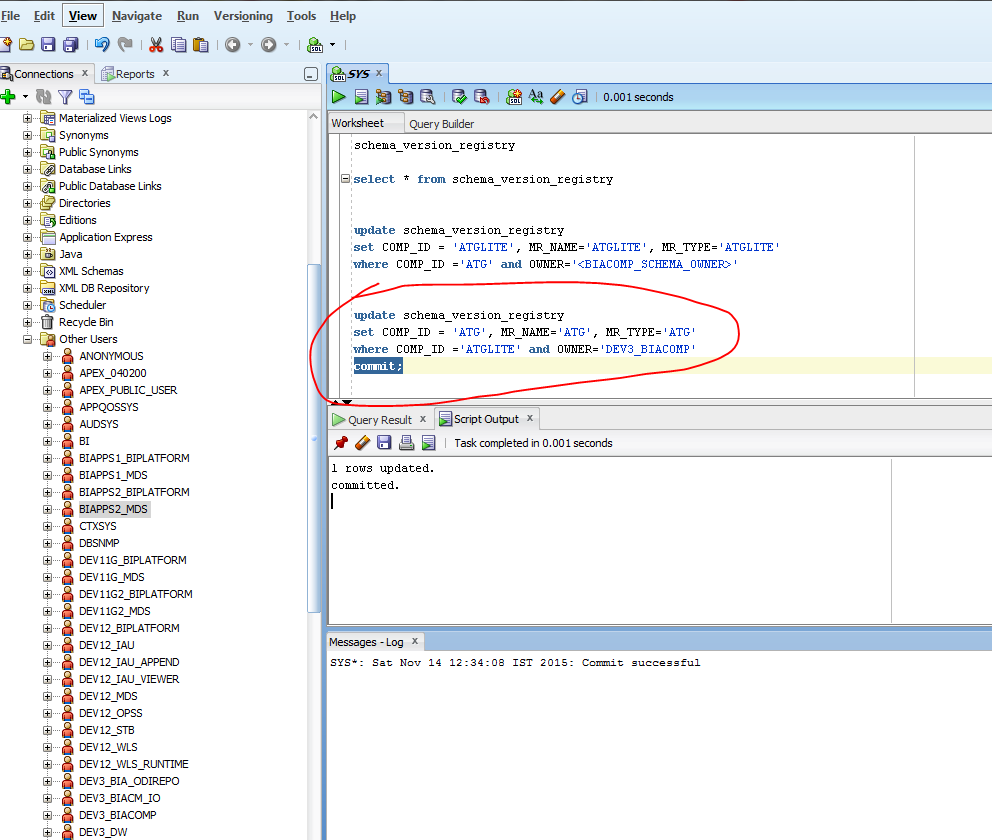Open the Versioning menu
Screen dimensions: 992x840
tap(243, 16)
